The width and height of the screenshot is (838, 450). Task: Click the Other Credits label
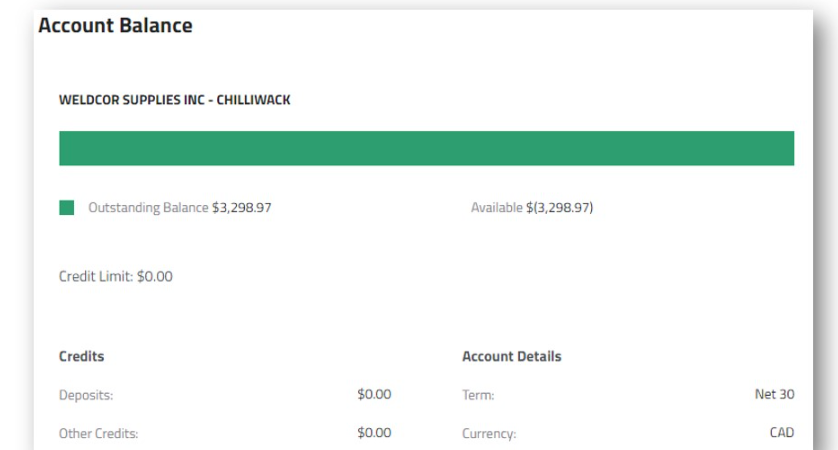pyautogui.click(x=98, y=434)
